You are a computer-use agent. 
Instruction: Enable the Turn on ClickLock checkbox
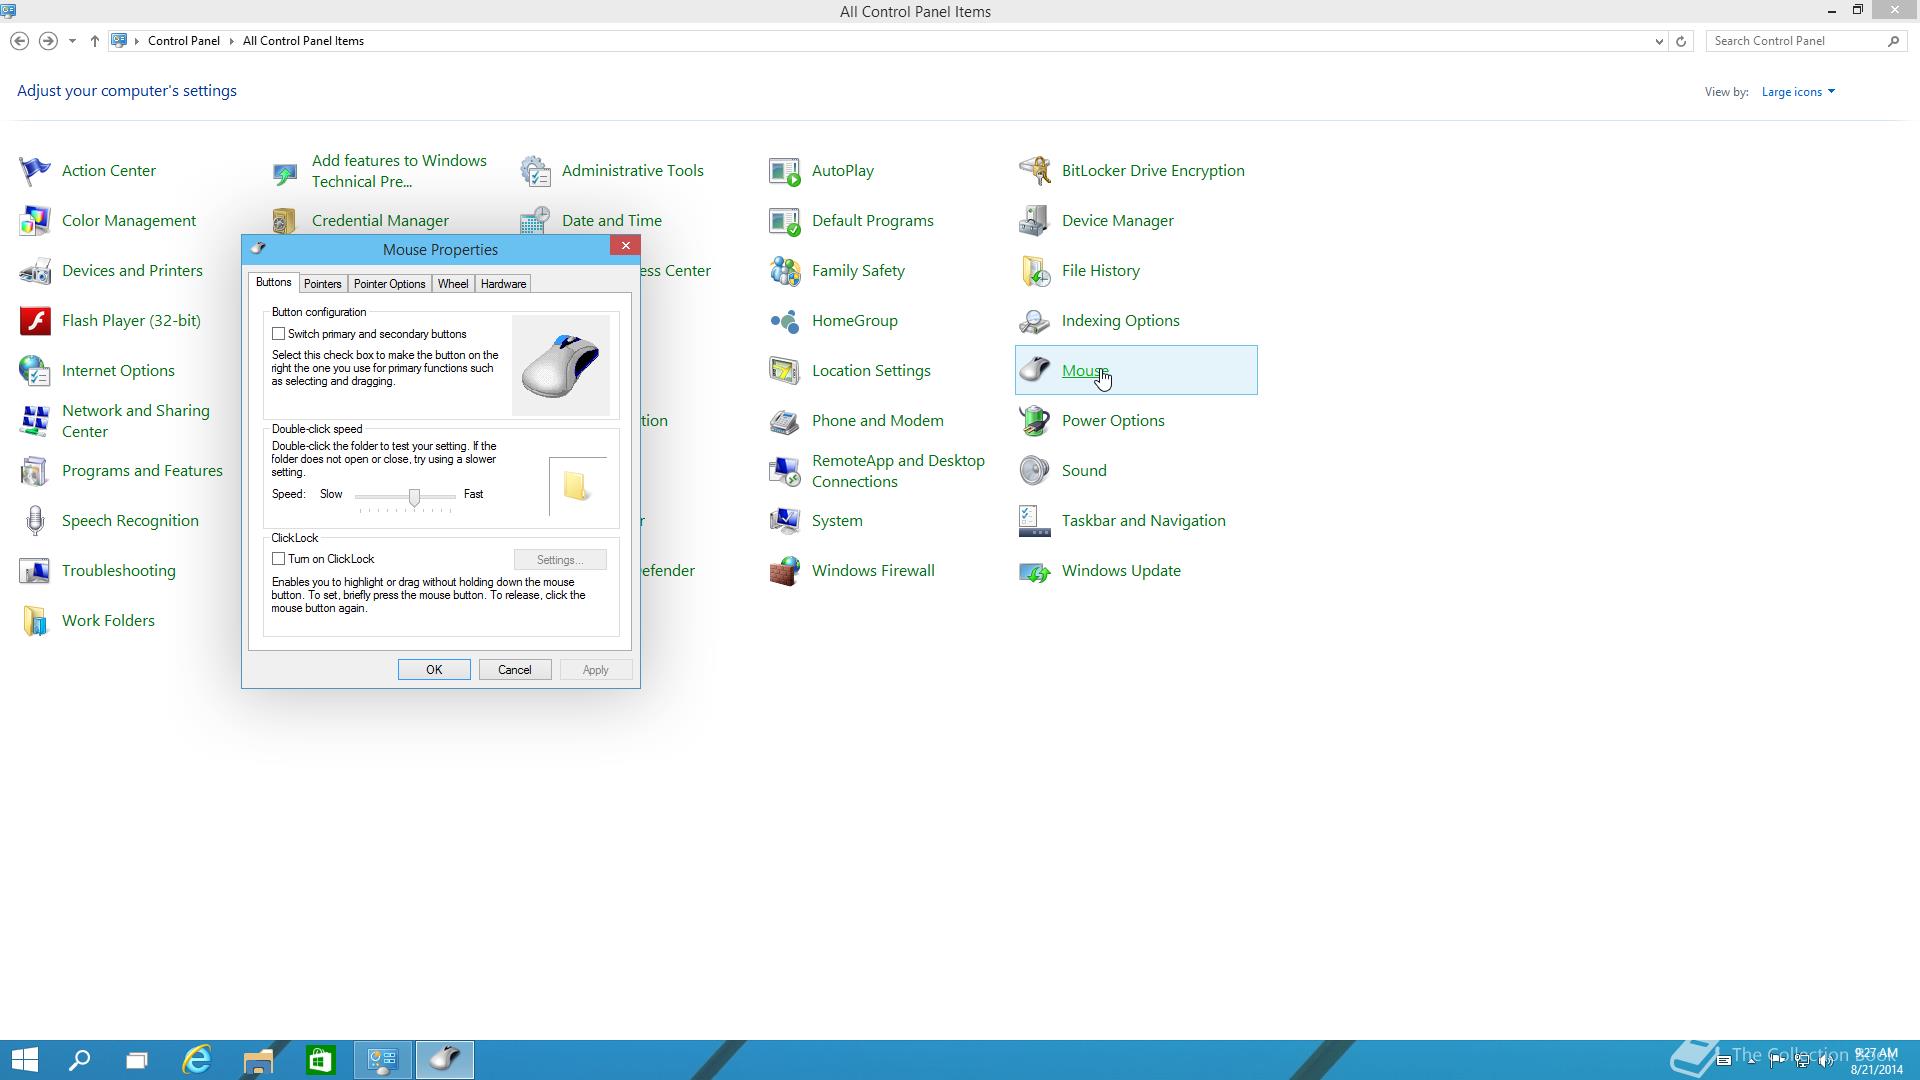point(279,559)
